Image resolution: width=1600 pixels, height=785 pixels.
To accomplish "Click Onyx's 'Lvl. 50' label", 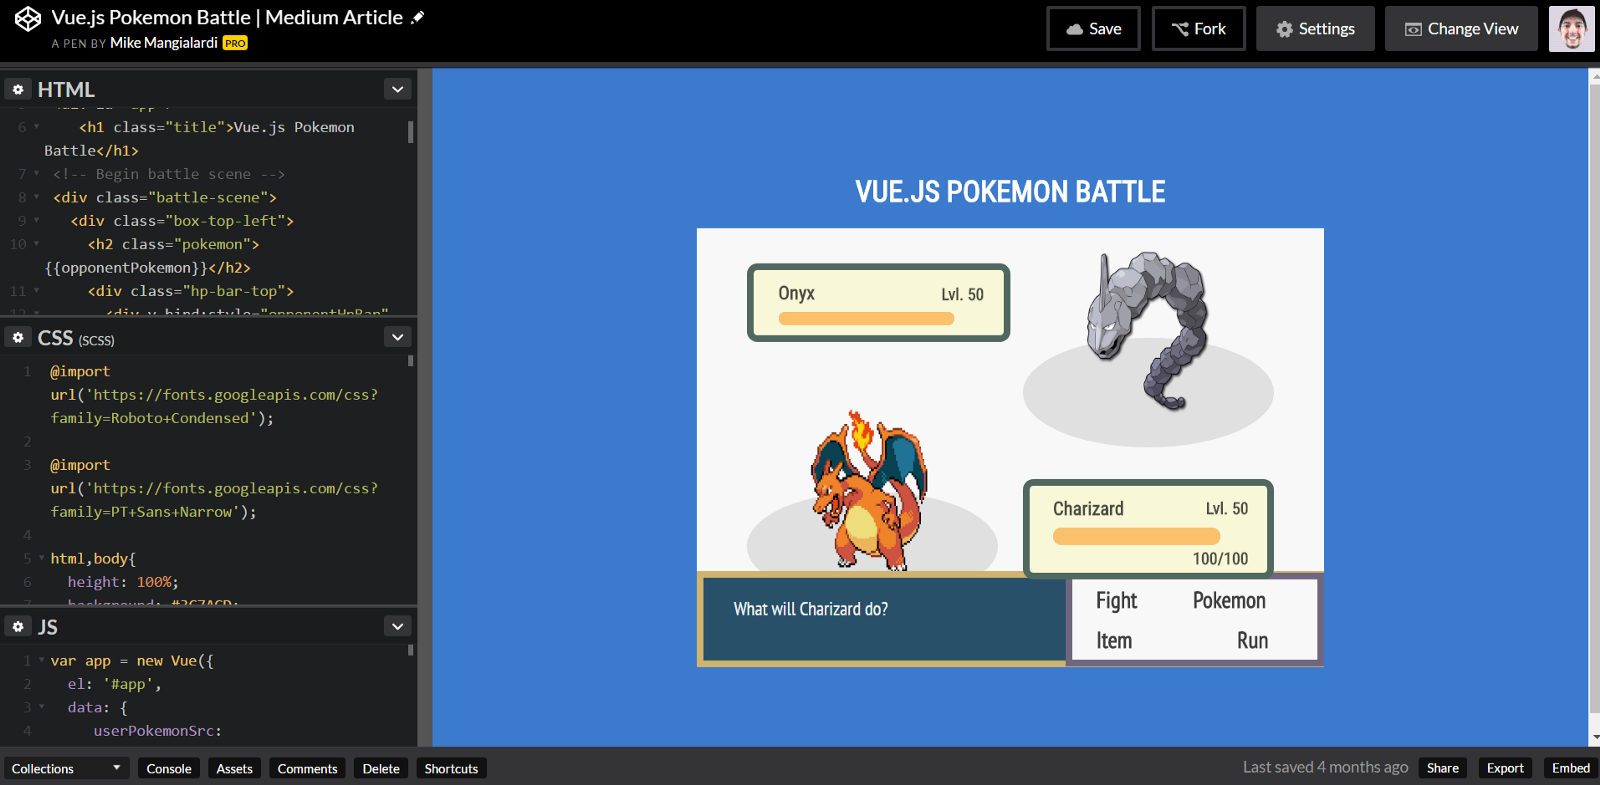I will [x=962, y=294].
